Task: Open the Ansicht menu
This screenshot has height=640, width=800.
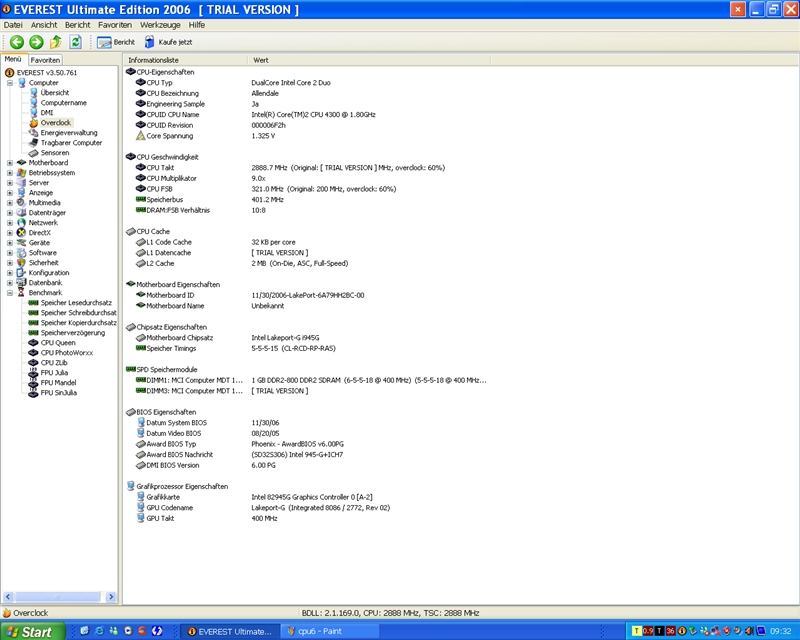Action: 44,24
